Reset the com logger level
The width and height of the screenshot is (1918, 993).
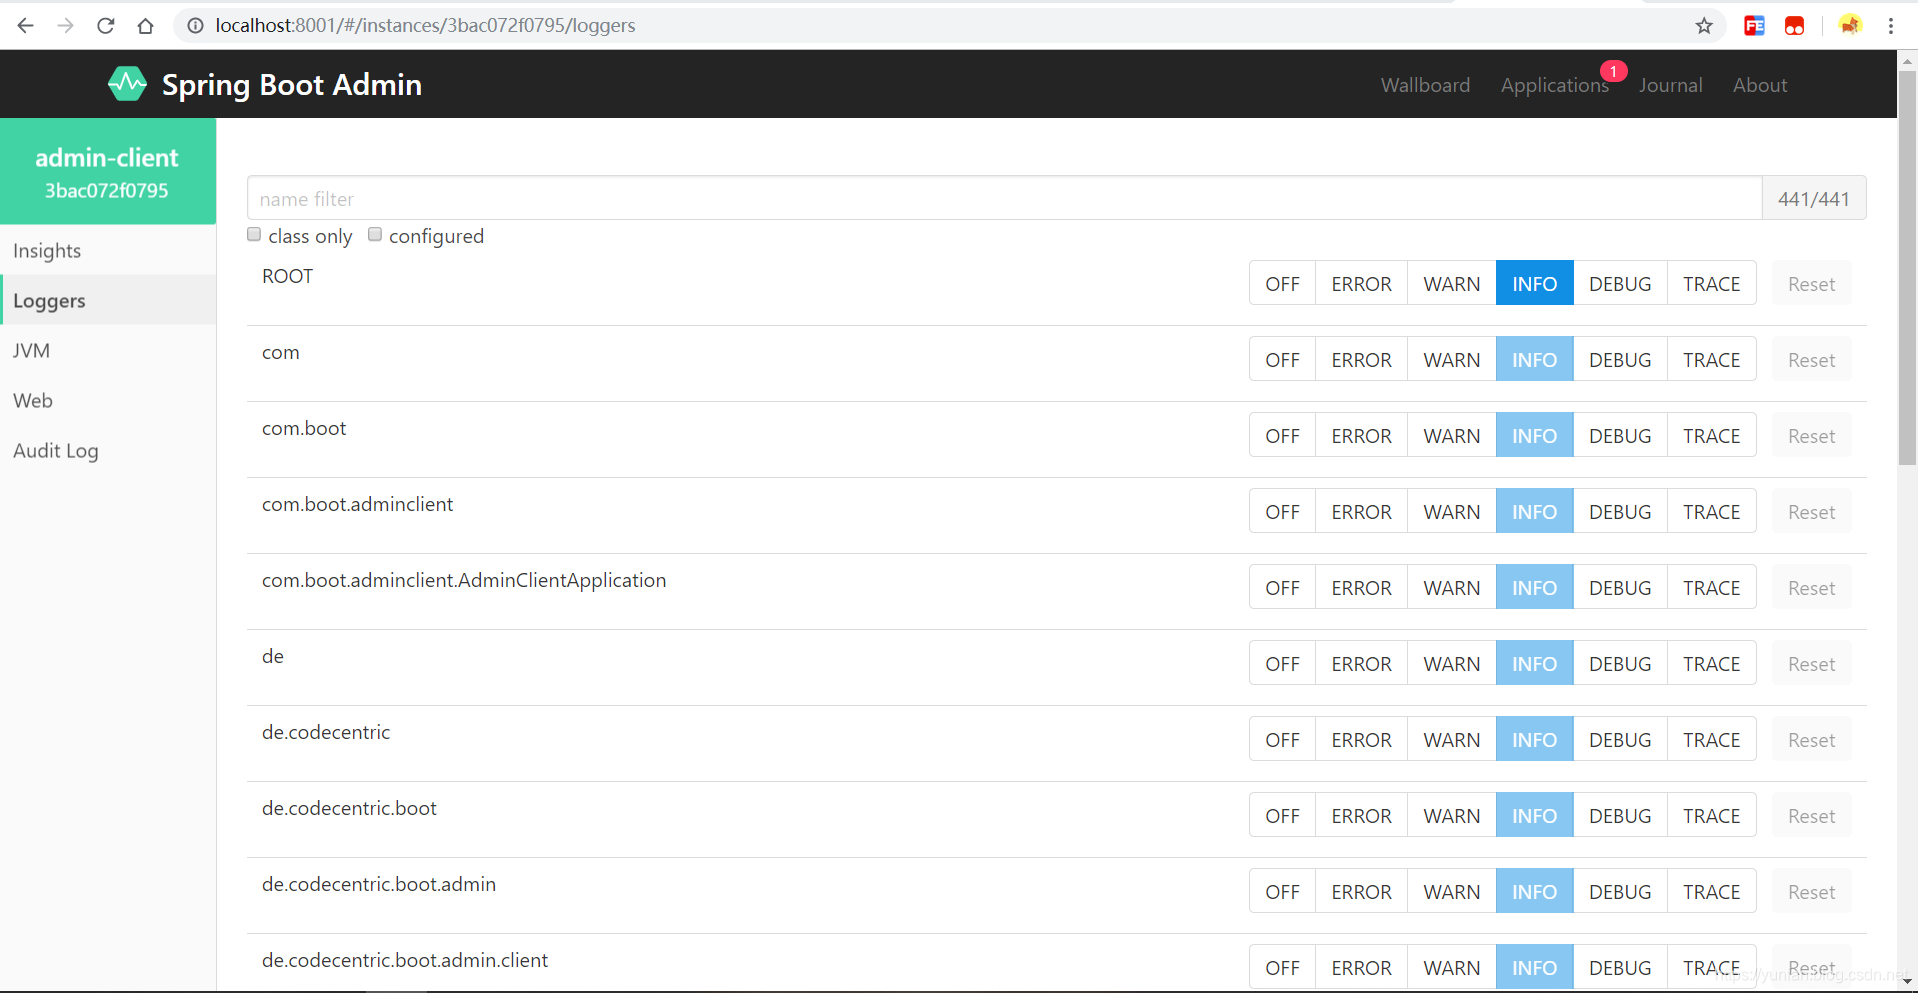coord(1811,359)
